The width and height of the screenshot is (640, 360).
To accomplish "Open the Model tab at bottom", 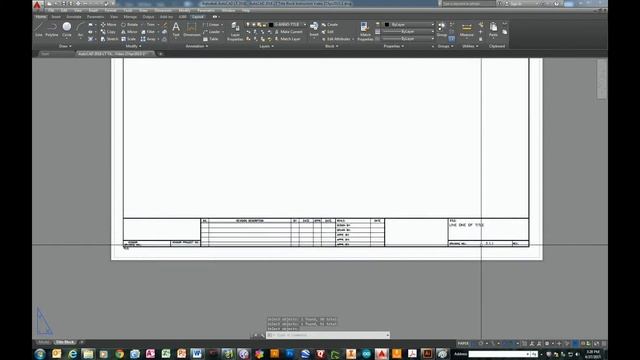I will click(x=43, y=342).
